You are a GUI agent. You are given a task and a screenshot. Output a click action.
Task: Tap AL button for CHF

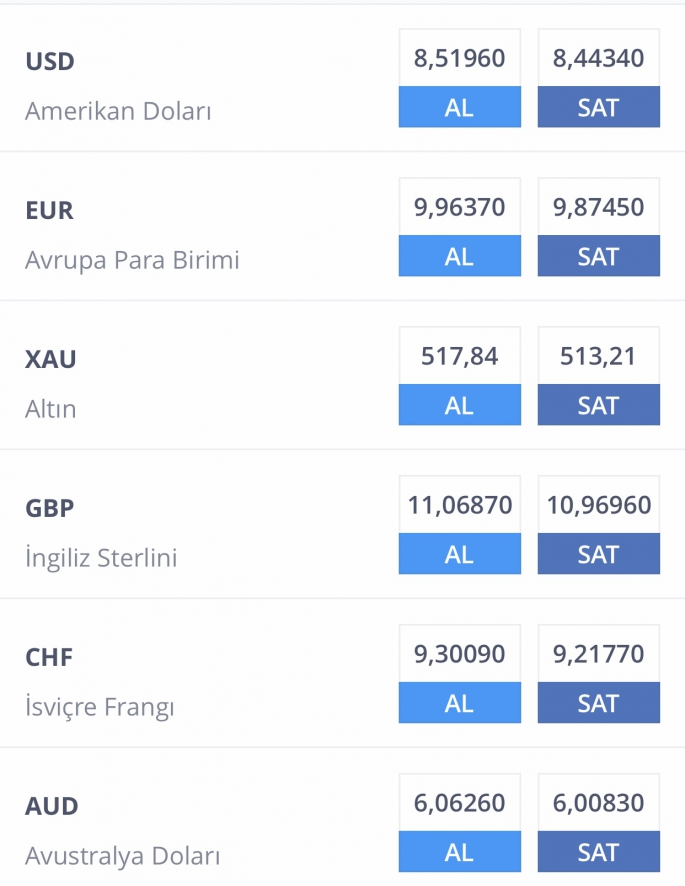click(459, 702)
